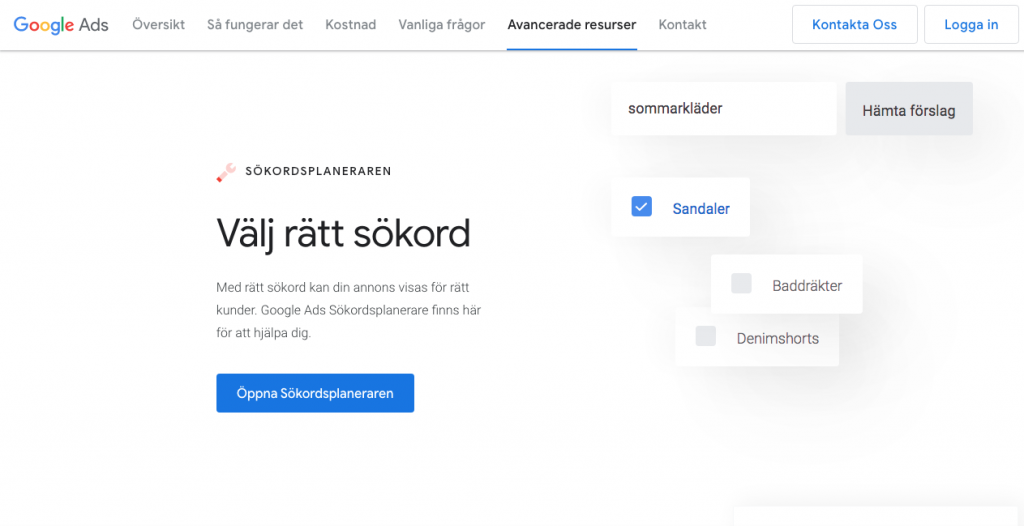This screenshot has width=1024, height=526.
Task: Click the Öppna Sökordsplaneraren button
Action: point(315,393)
